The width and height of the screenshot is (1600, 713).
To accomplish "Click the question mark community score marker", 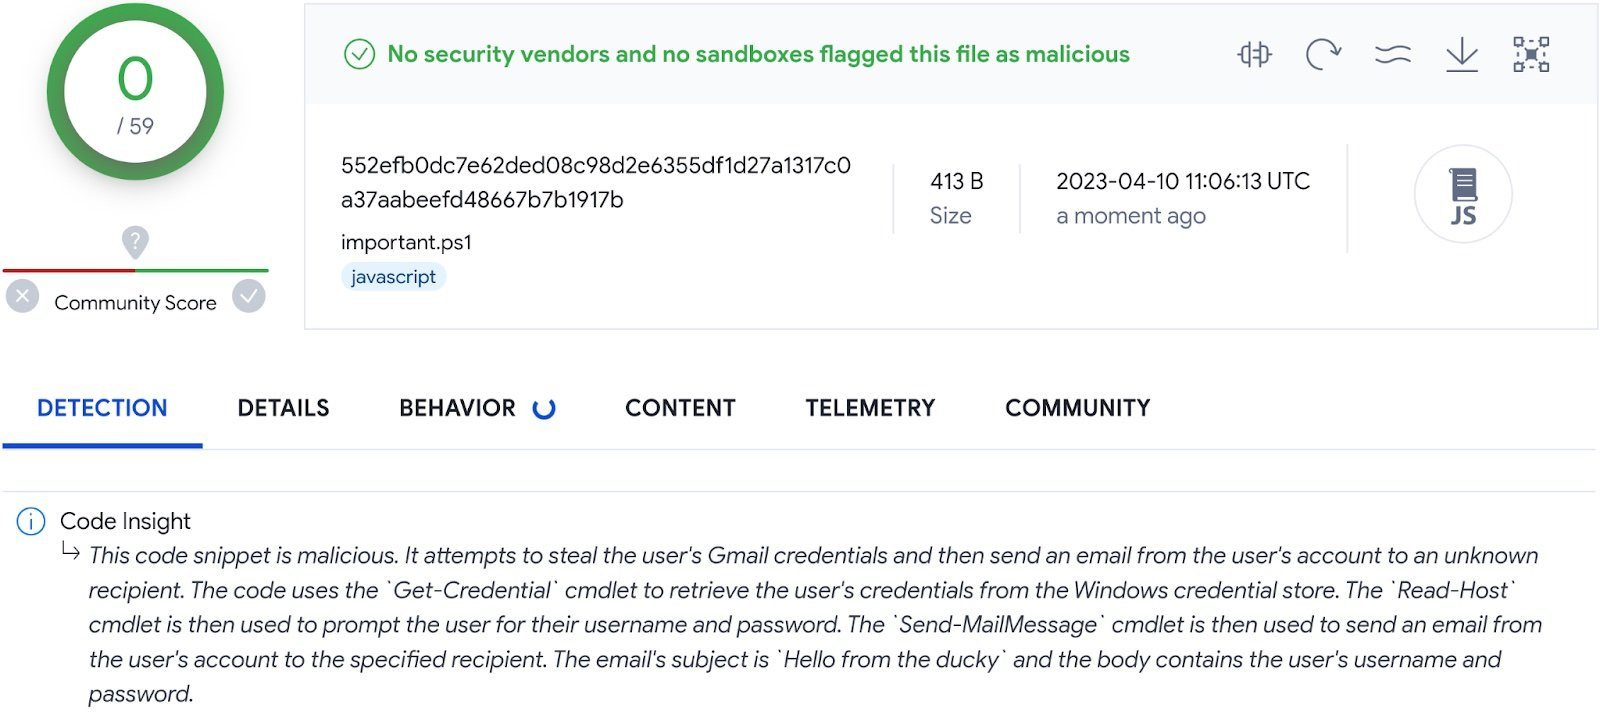I will pyautogui.click(x=134, y=243).
